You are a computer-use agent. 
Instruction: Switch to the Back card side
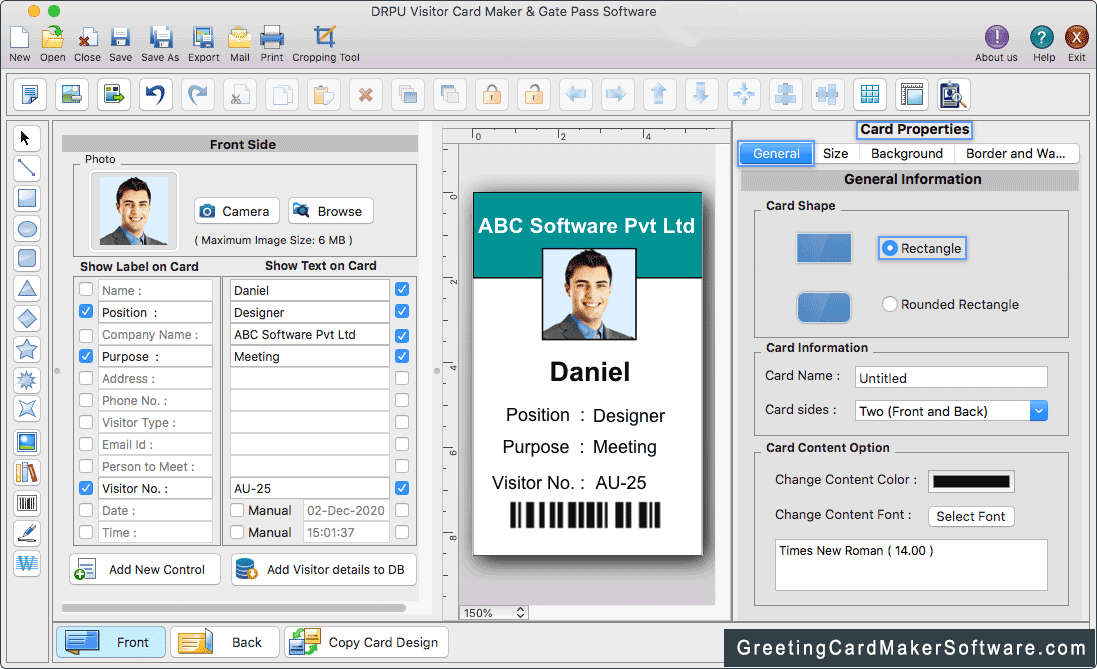[225, 642]
